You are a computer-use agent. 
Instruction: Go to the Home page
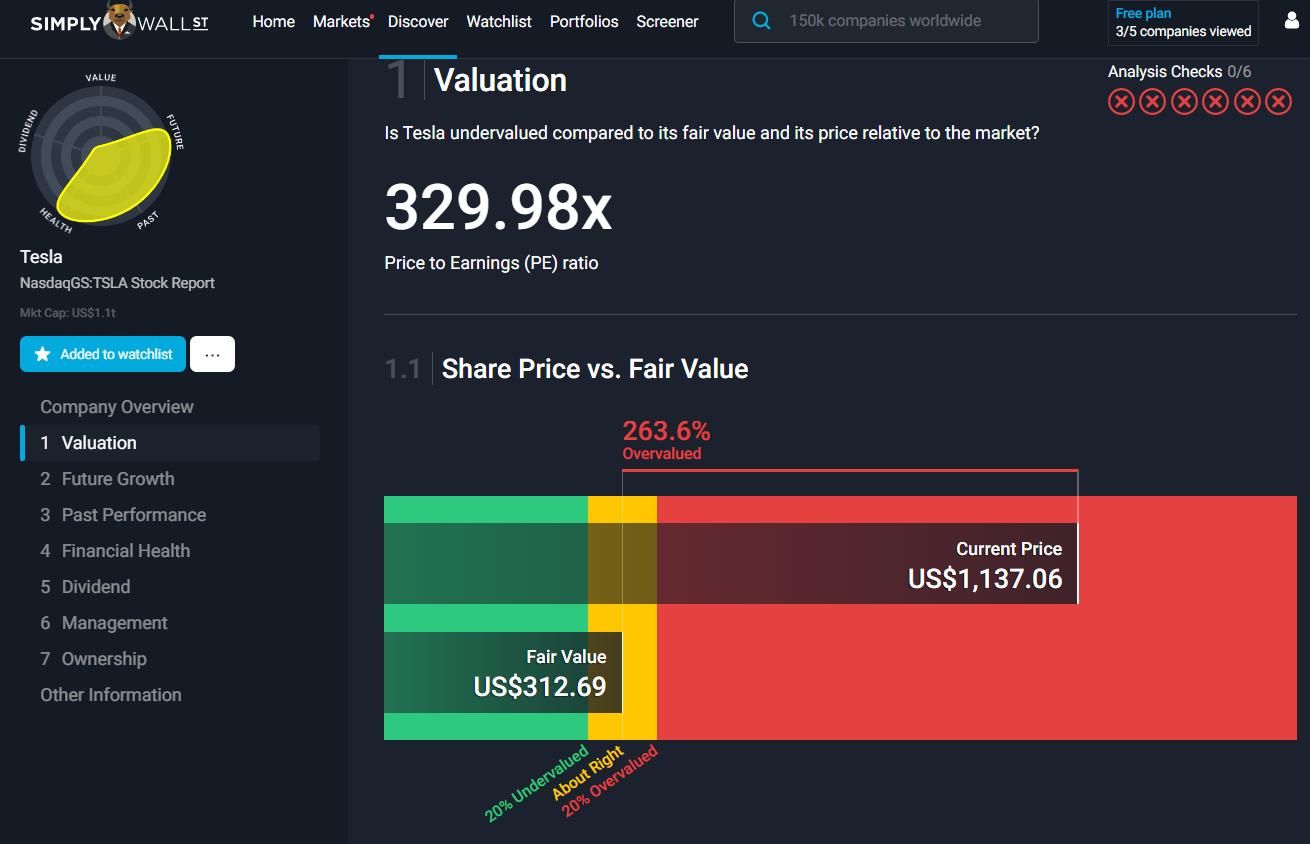tap(274, 21)
